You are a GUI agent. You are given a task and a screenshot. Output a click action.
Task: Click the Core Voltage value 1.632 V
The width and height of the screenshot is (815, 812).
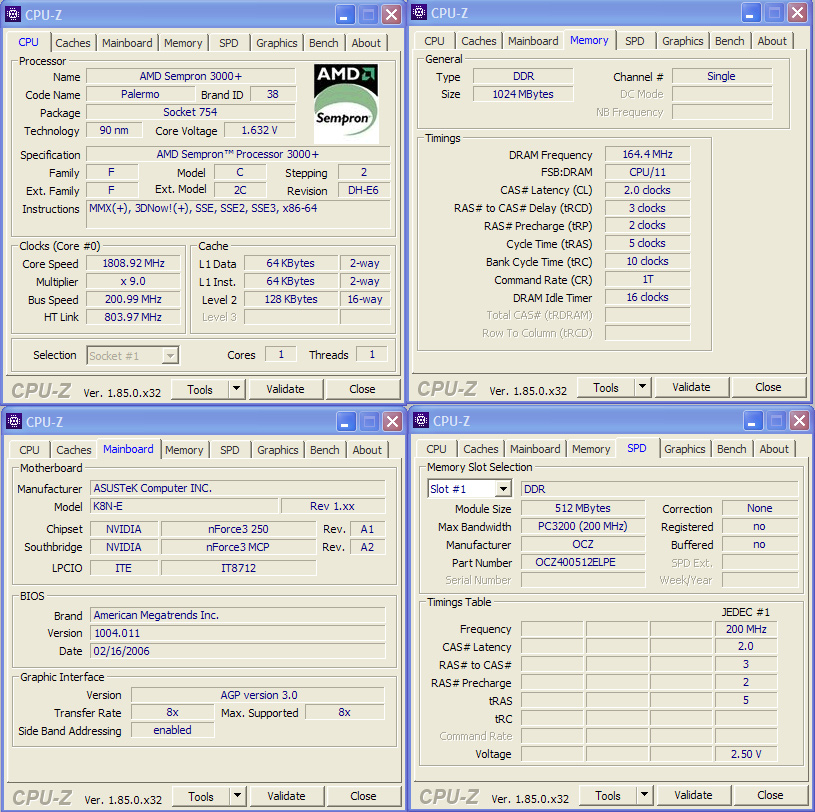(259, 130)
